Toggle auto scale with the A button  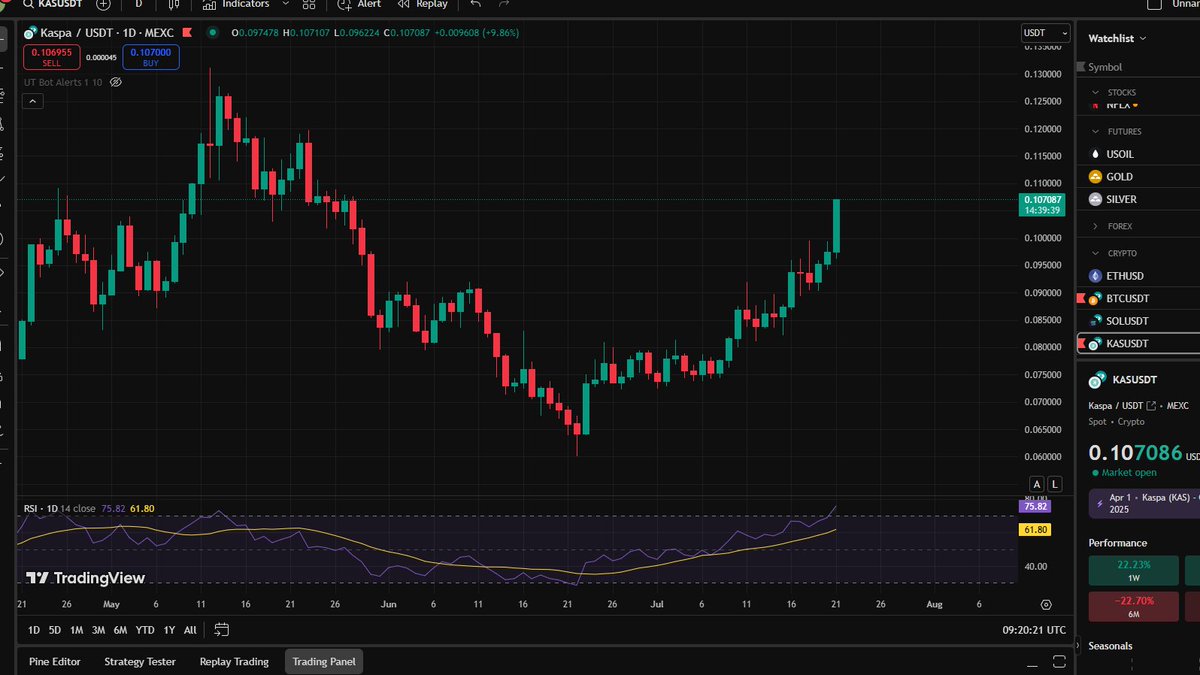coord(1037,484)
